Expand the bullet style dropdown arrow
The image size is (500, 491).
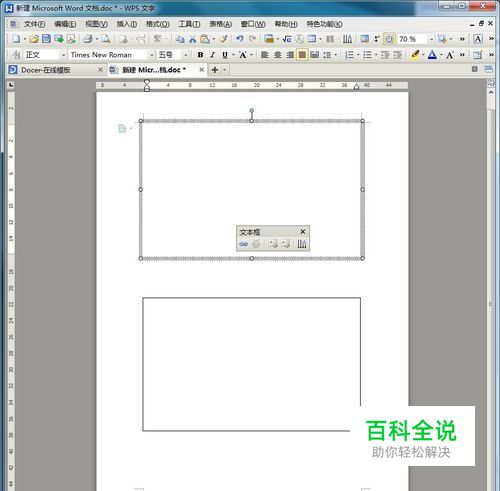(x=376, y=55)
